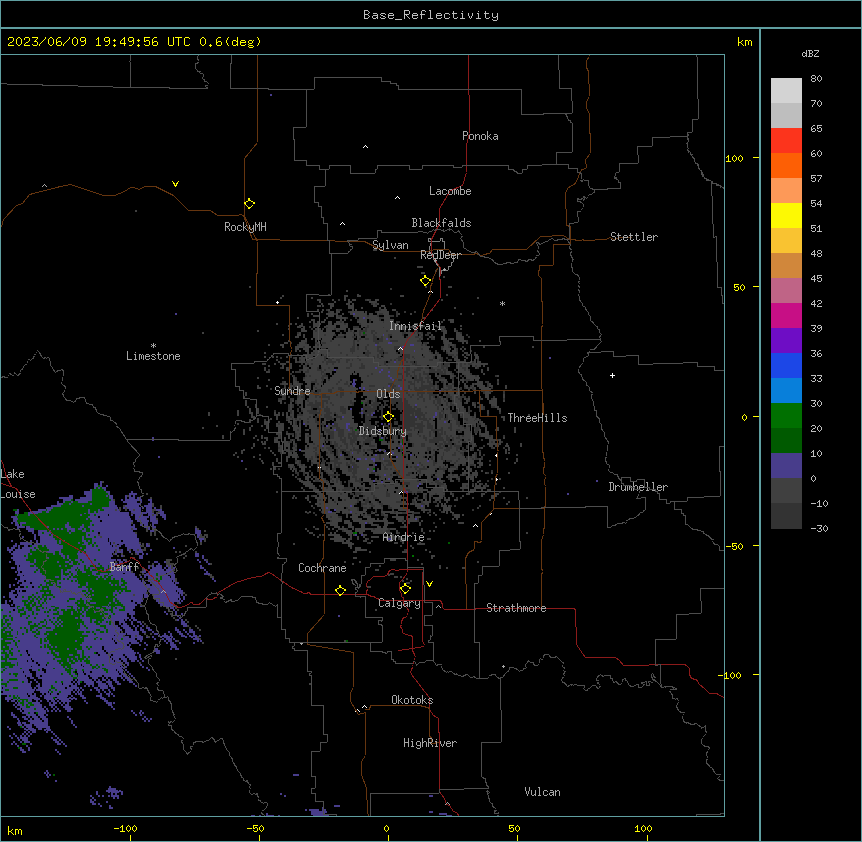
Task: Select the dark green swatch between 20 and 10
Action: tap(786, 441)
